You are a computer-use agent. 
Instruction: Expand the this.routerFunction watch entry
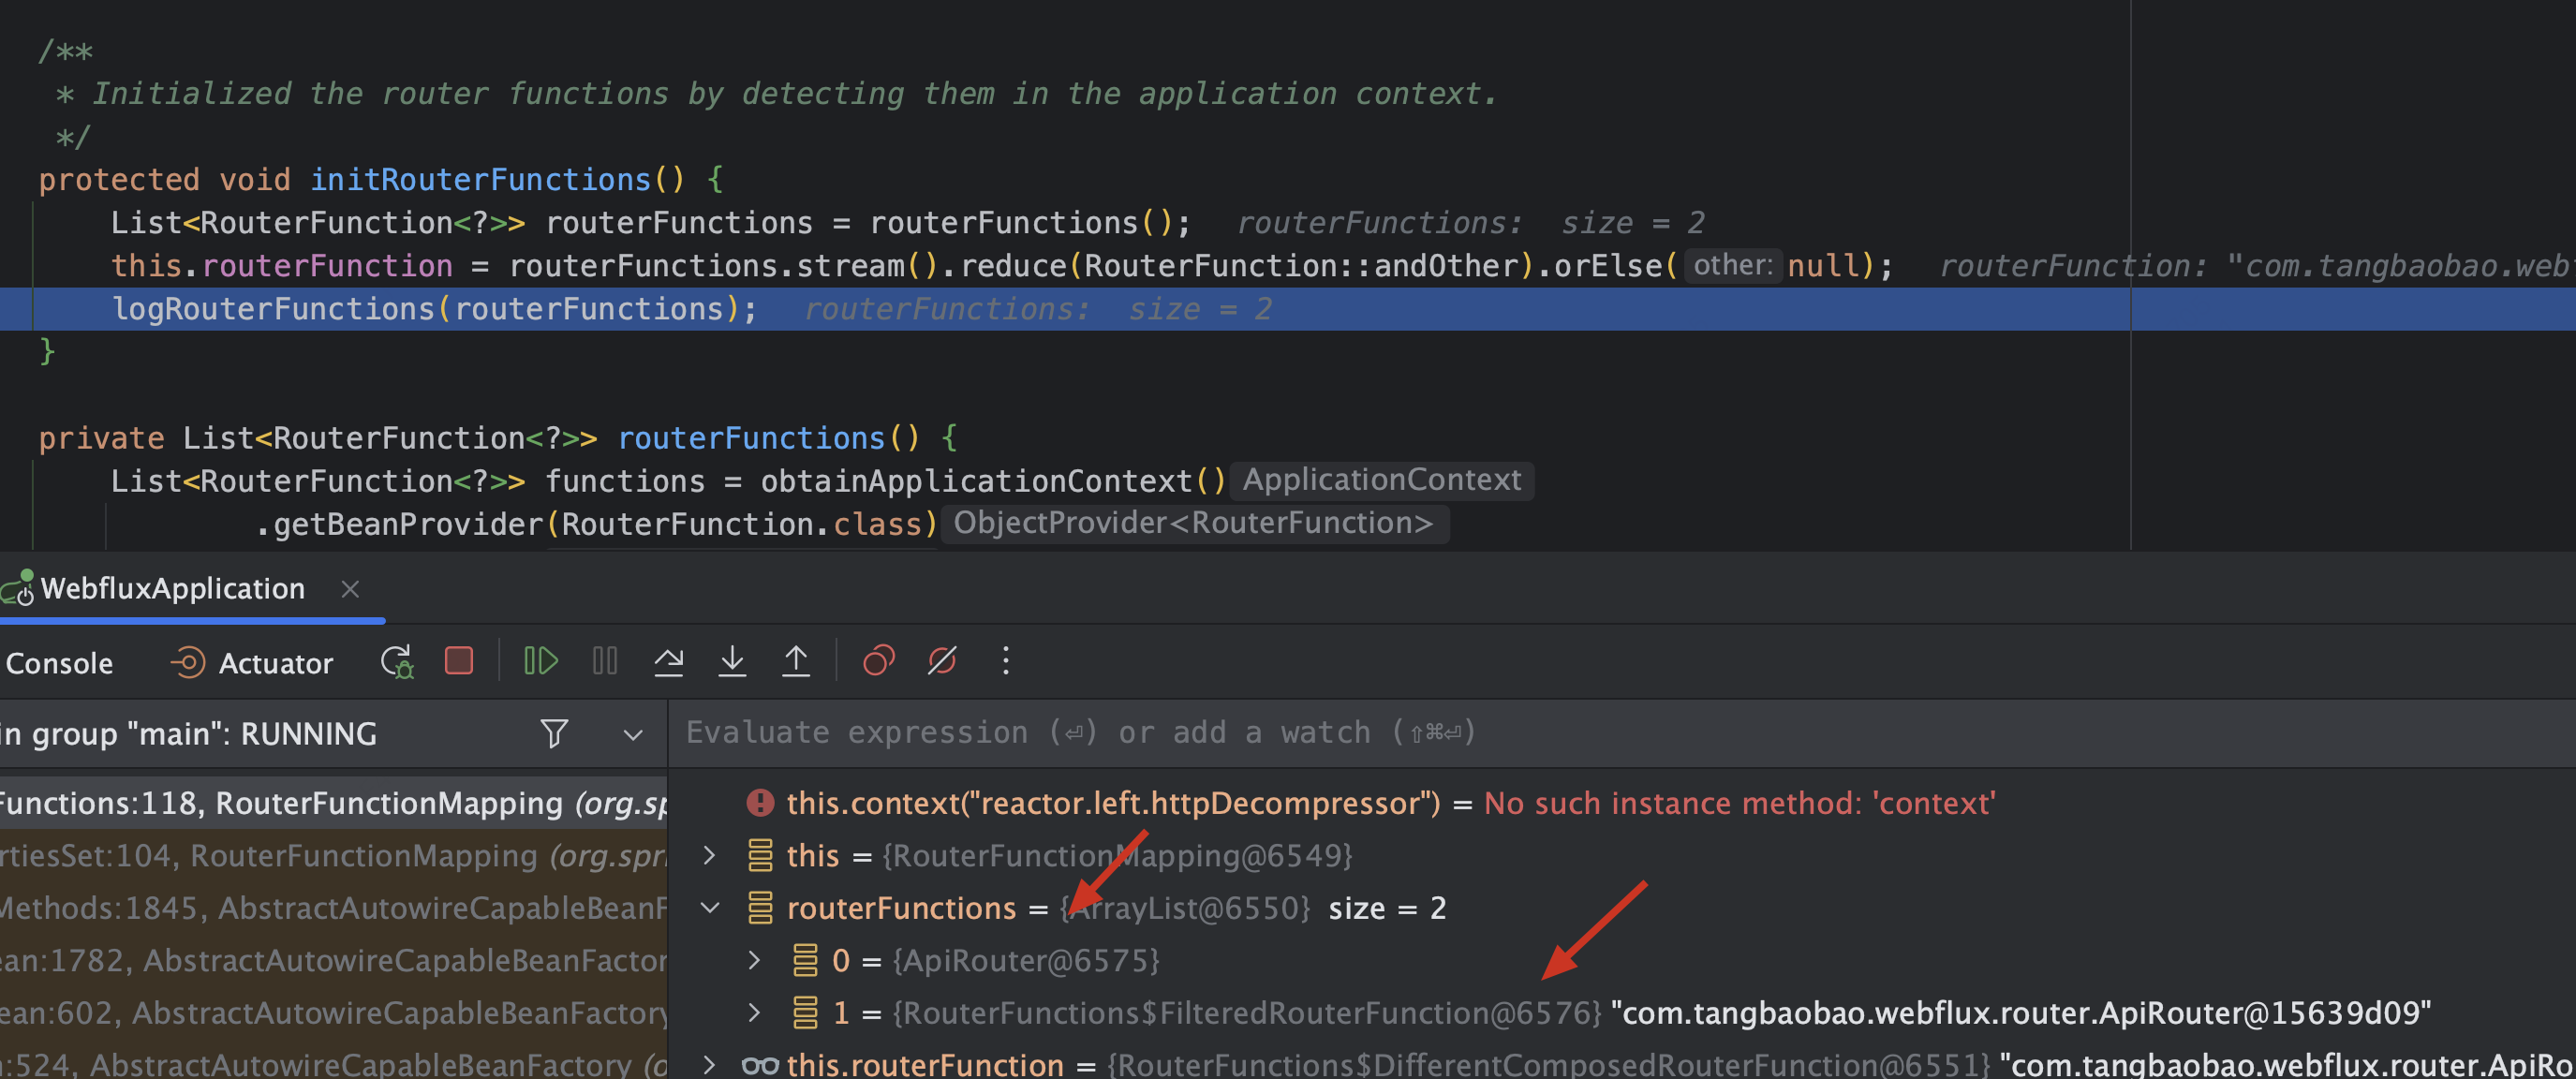pyautogui.click(x=709, y=1065)
